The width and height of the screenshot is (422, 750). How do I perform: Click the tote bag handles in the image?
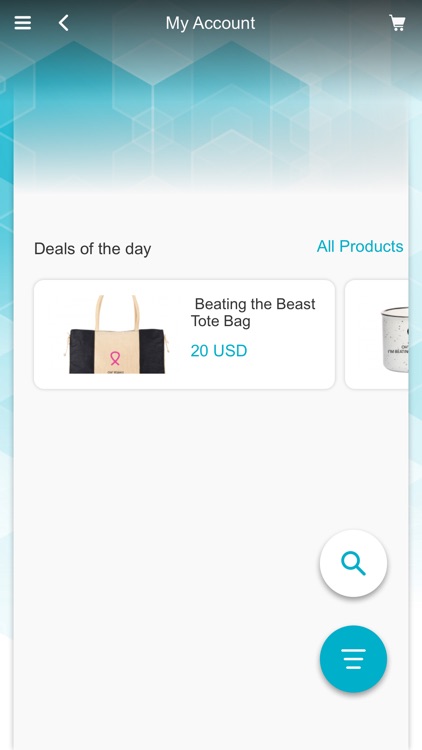tap(117, 312)
